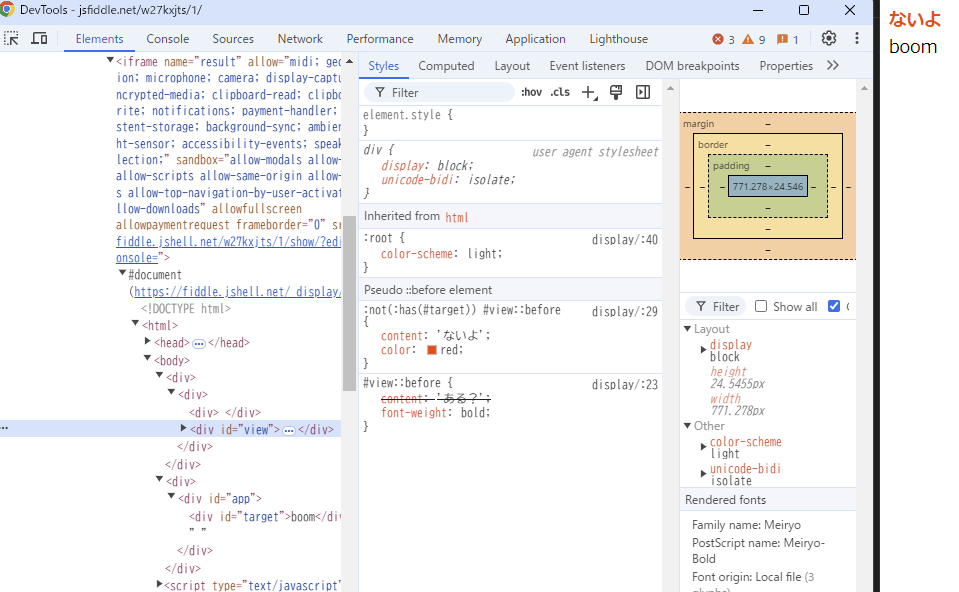Uncheck the checked box next to Show all
959x592 pixels.
pos(834,306)
